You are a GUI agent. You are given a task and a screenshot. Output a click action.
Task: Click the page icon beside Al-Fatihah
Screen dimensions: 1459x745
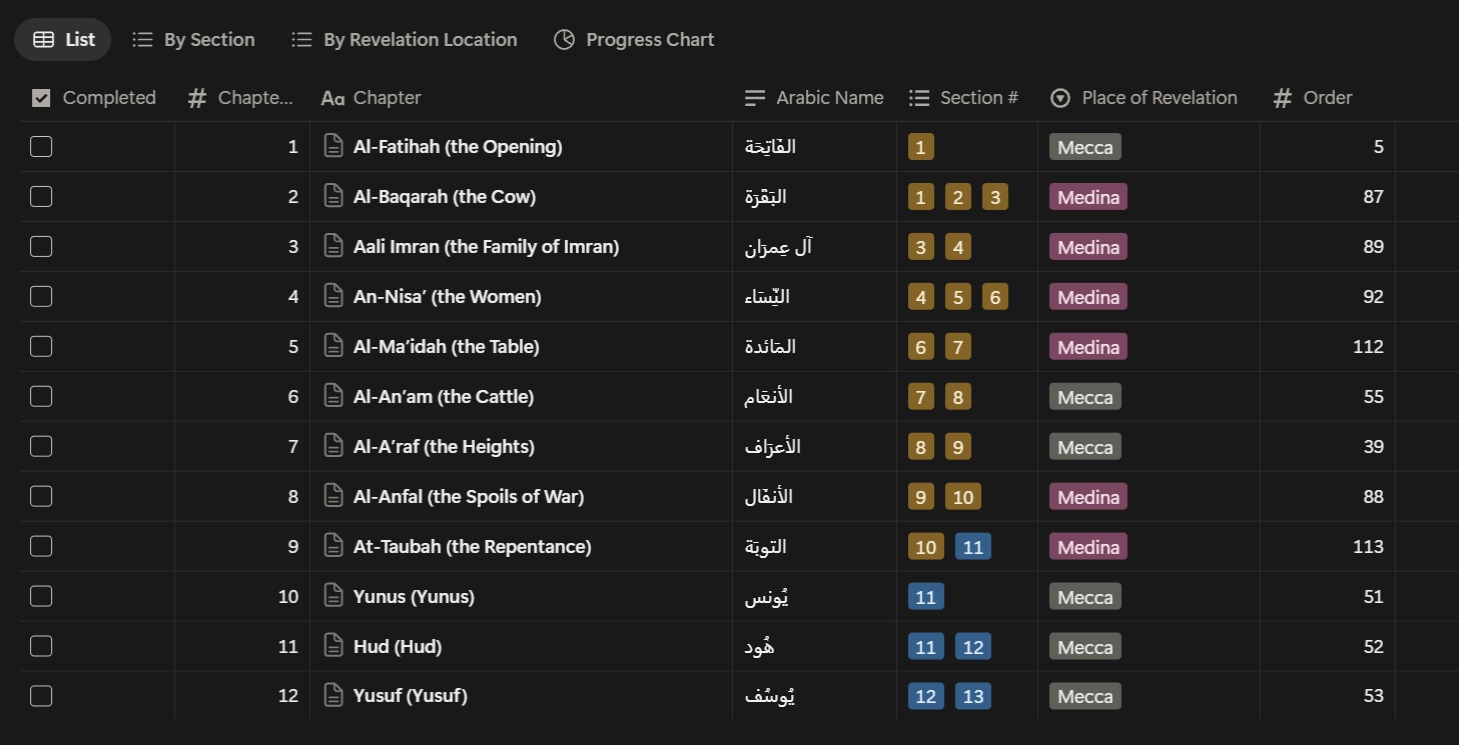pos(334,147)
